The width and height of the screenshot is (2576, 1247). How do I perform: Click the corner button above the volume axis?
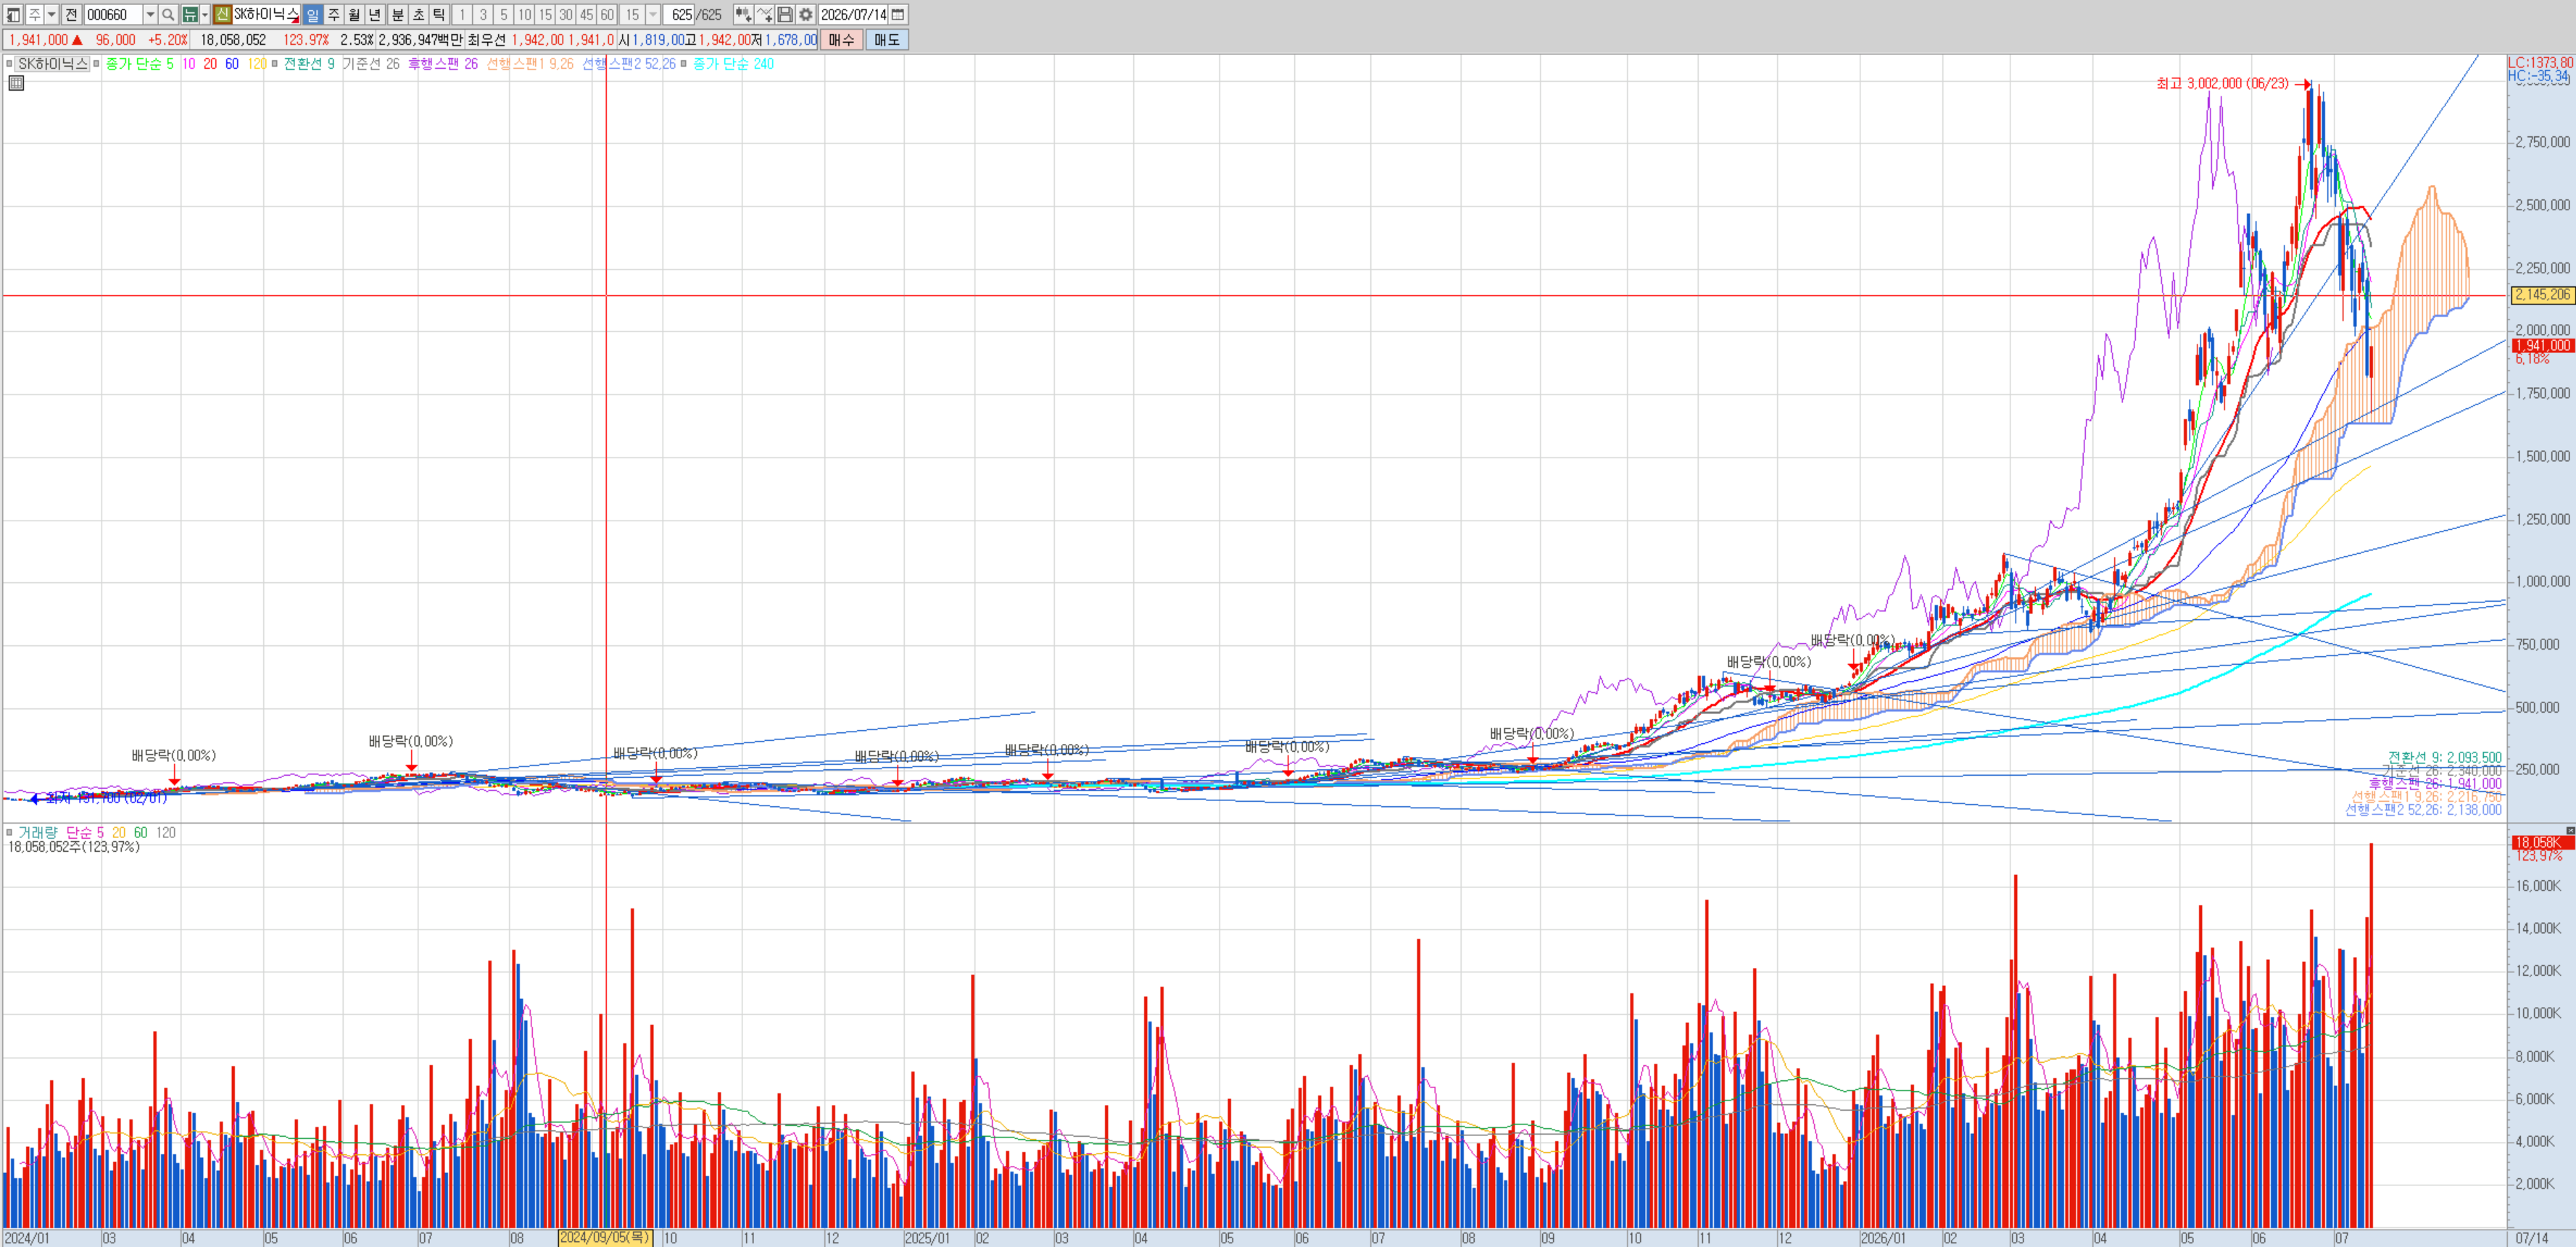(x=2570, y=830)
